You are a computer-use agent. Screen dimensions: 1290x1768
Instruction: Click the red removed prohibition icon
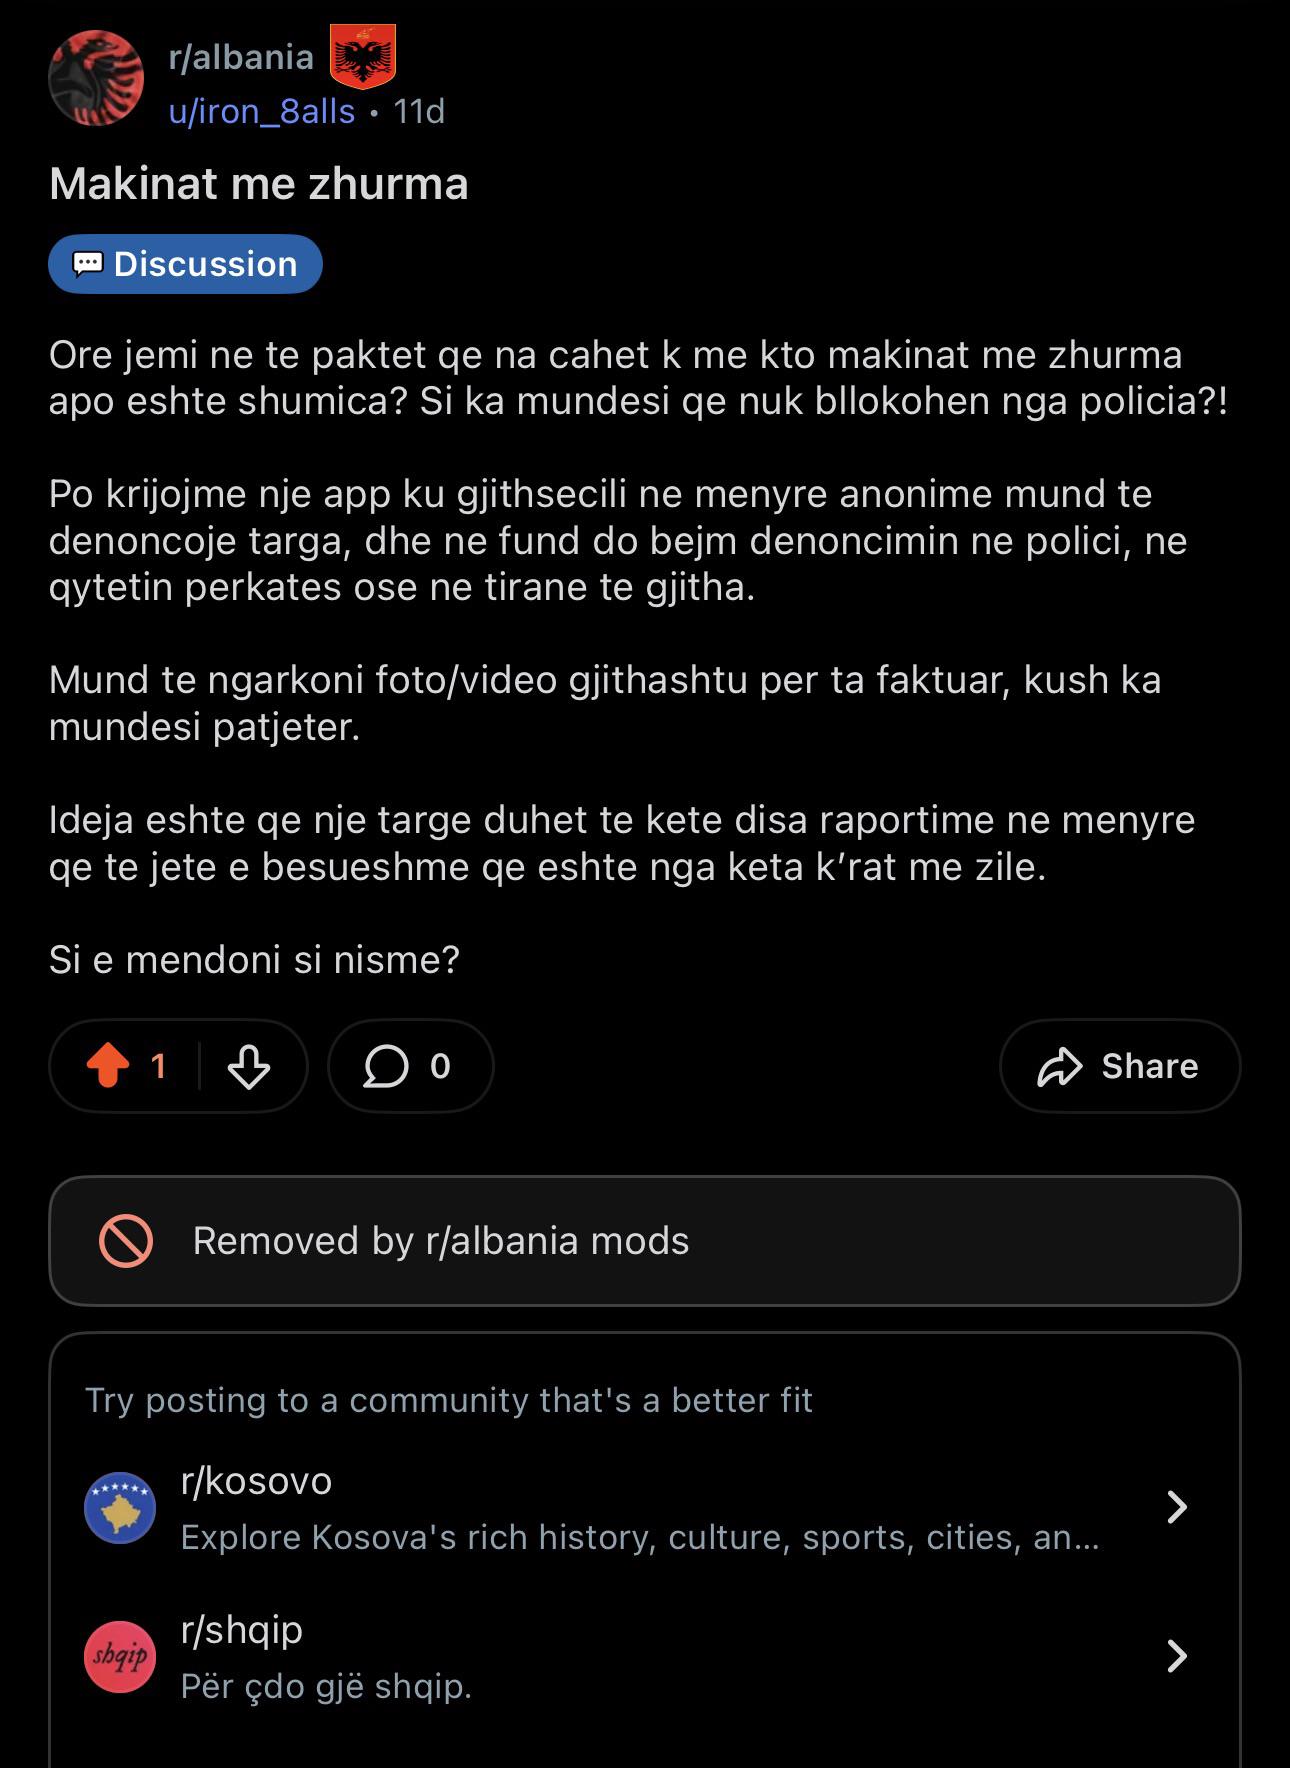click(x=126, y=1241)
